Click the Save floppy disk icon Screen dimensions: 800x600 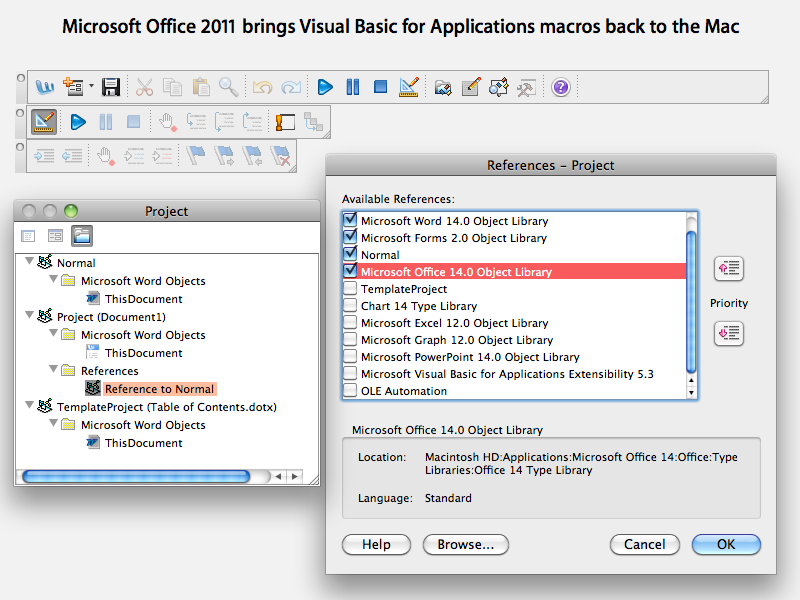coord(111,87)
